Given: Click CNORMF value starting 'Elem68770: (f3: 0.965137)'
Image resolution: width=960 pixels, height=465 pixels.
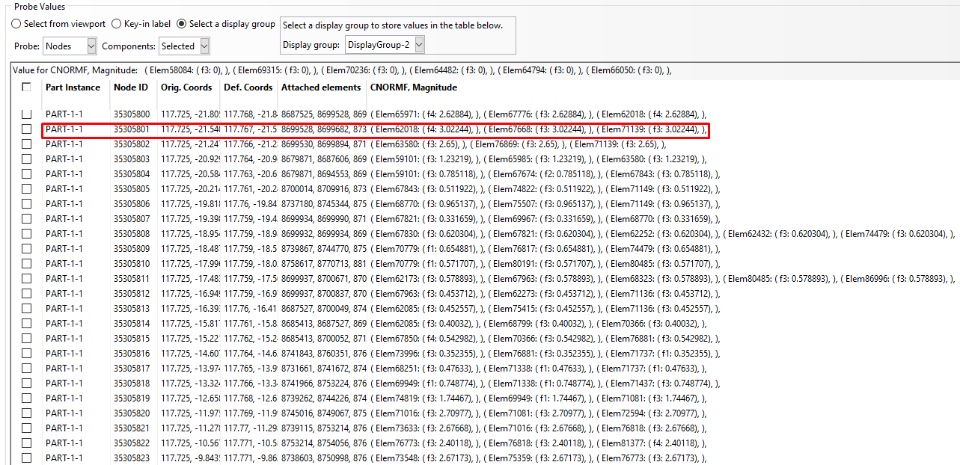Looking at the screenshot, I should [545, 204].
